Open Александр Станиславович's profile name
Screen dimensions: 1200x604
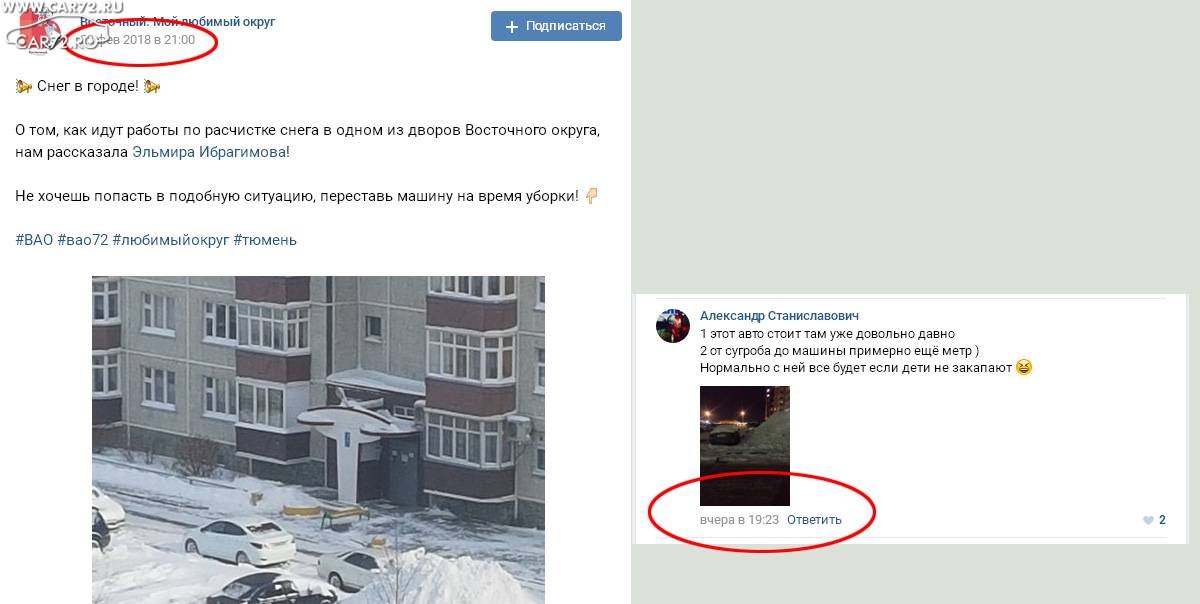[779, 316]
